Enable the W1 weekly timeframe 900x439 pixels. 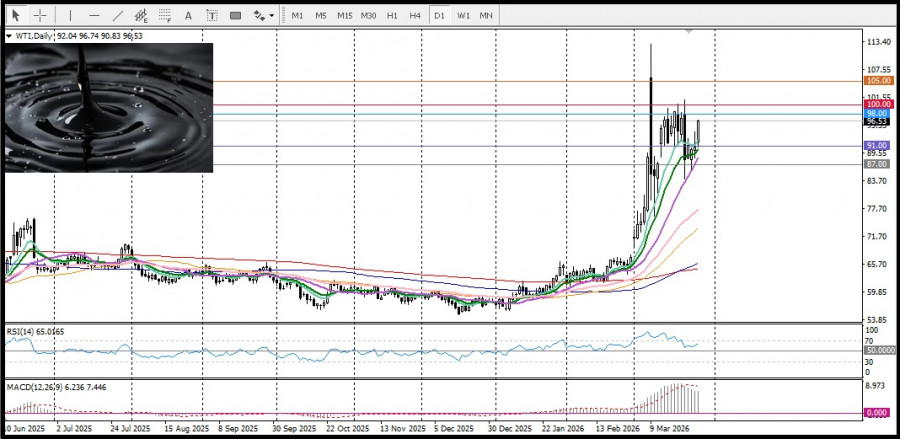463,16
